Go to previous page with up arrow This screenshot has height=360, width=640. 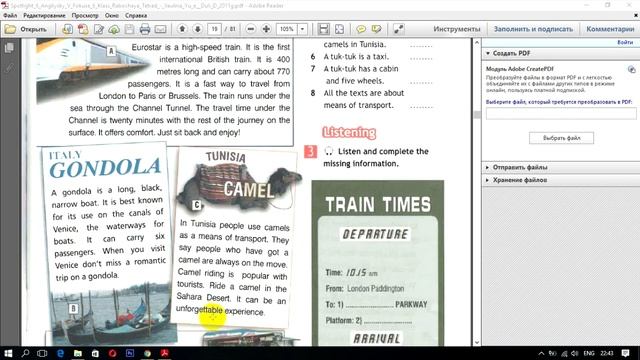pos(182,29)
